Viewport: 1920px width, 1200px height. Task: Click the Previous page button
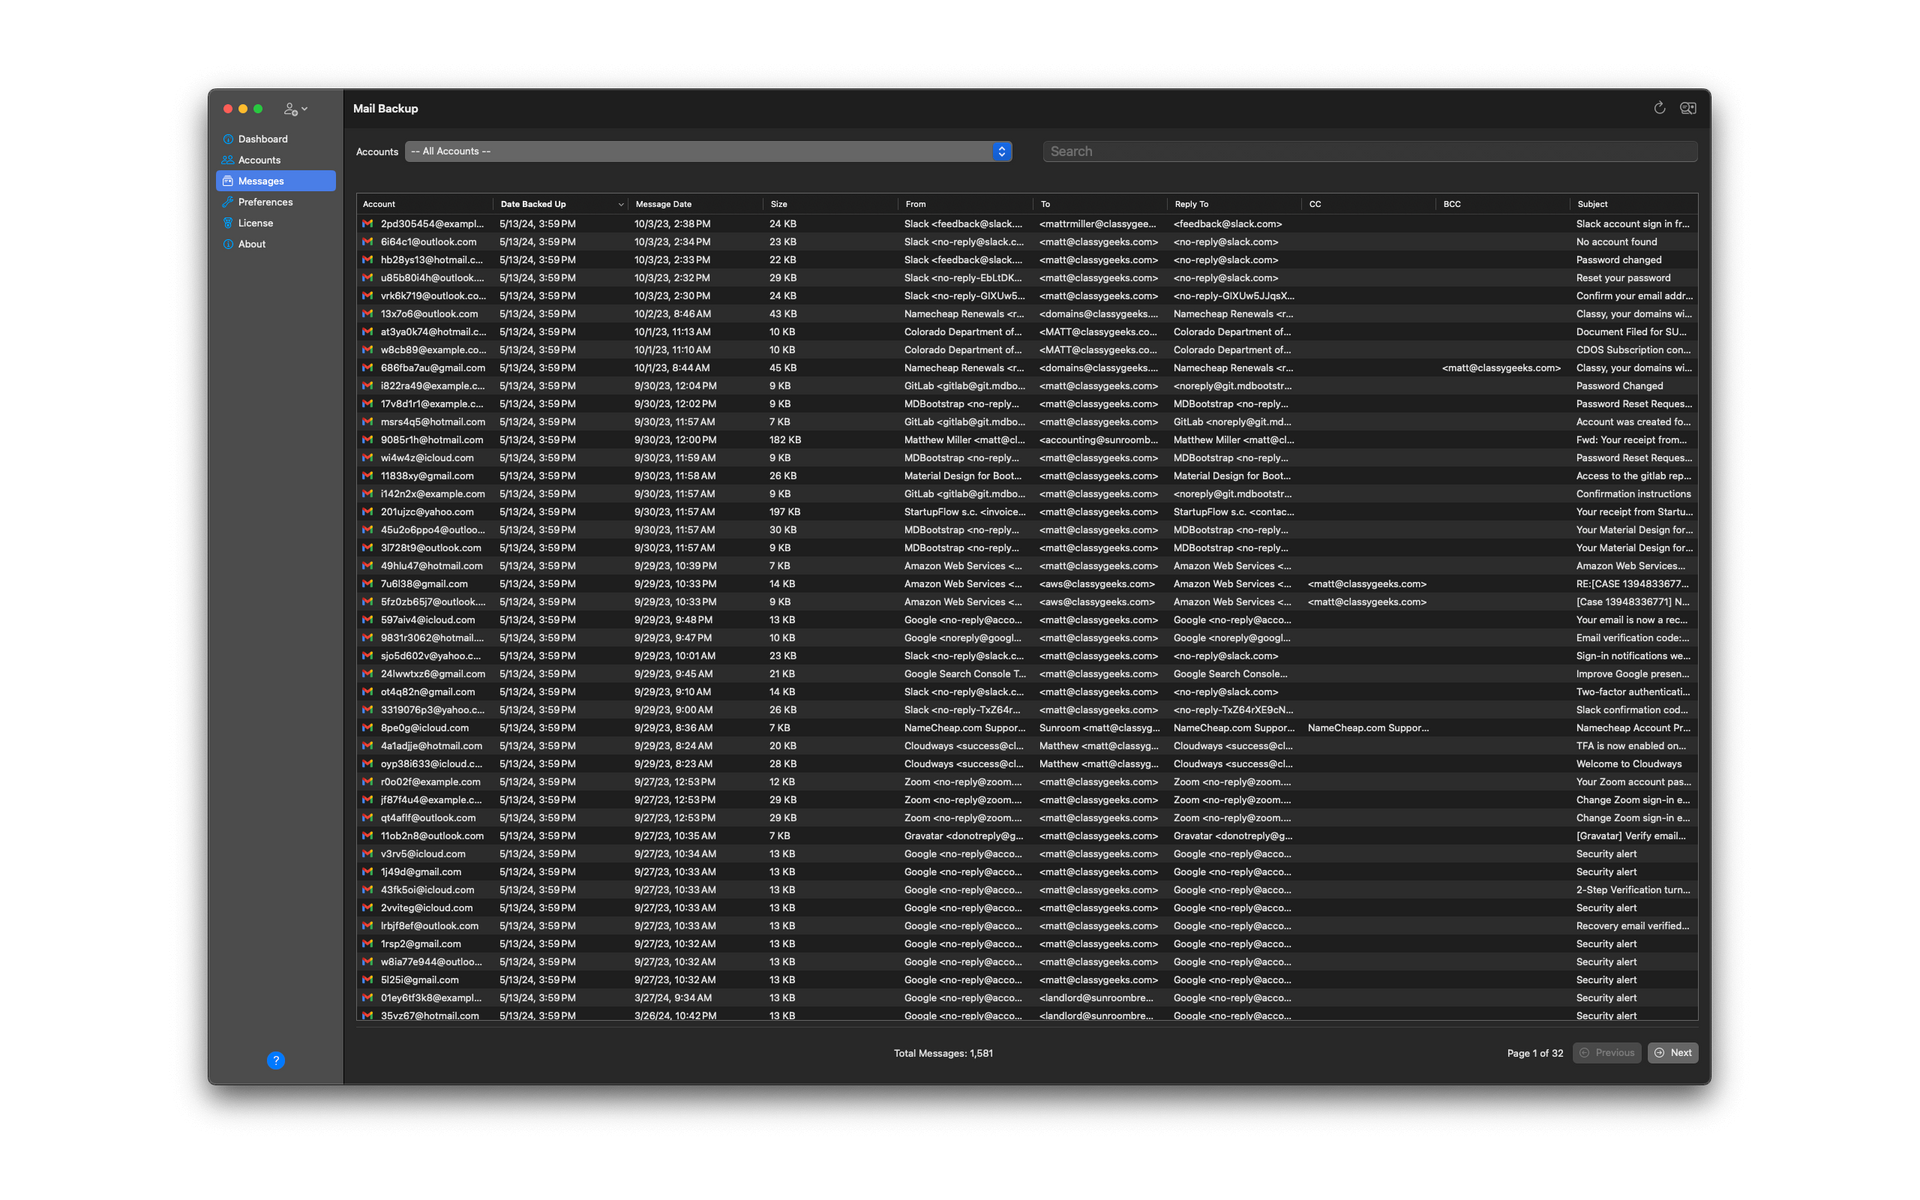[1607, 1053]
